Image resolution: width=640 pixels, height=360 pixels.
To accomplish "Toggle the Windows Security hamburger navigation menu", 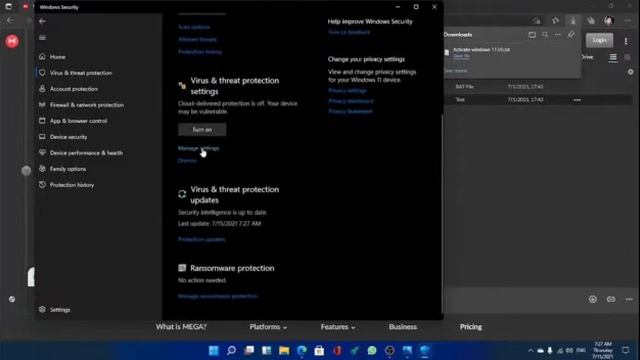I will coord(42,38).
